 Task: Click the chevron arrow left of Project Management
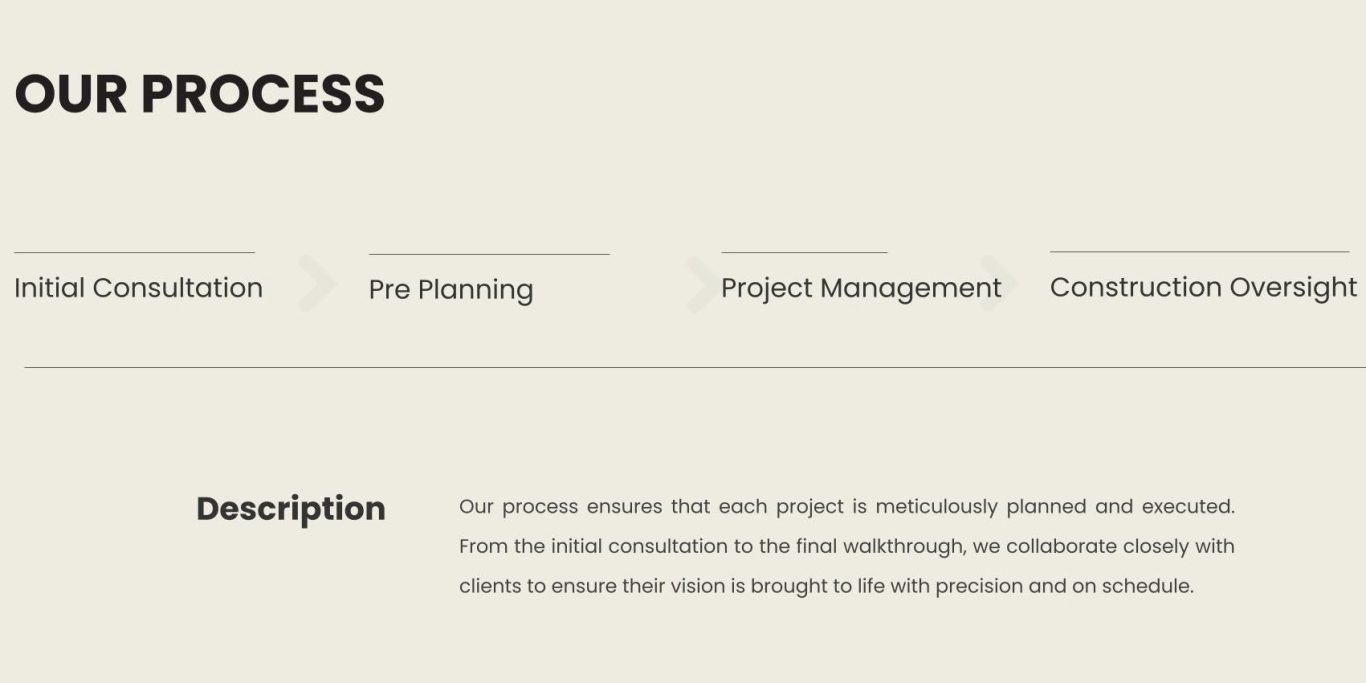coord(701,284)
